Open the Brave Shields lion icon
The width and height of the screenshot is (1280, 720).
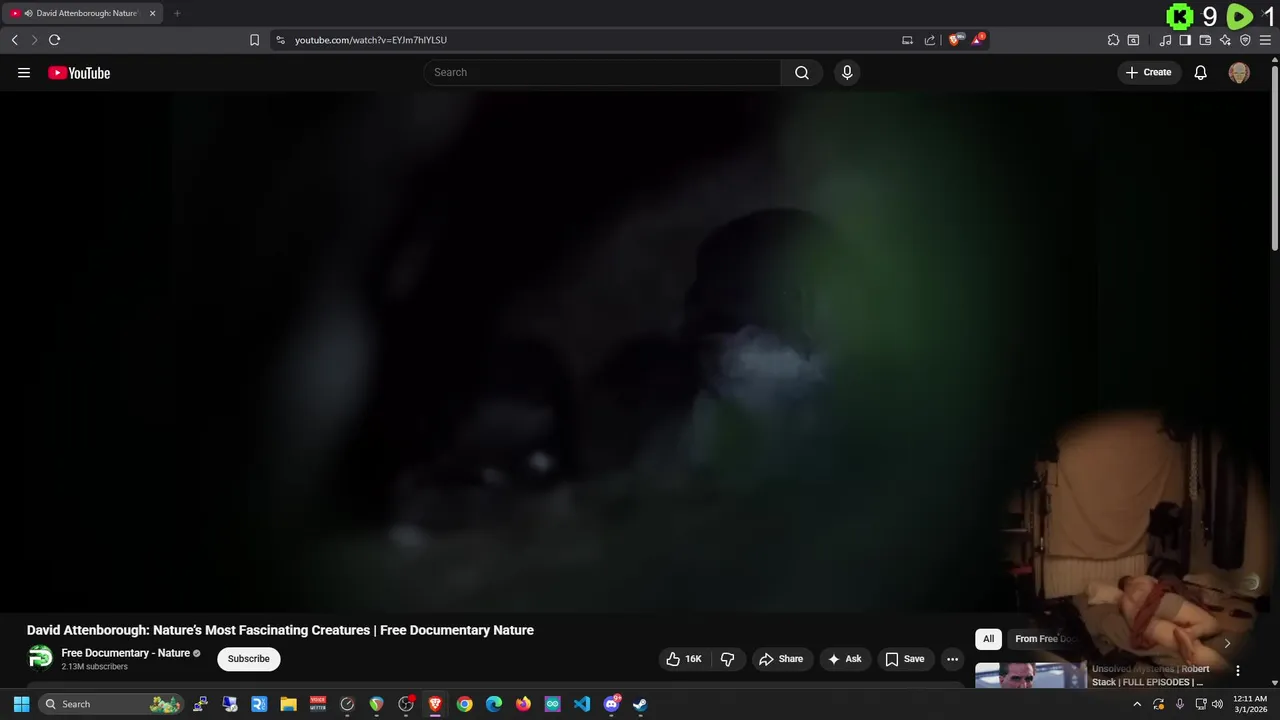[x=954, y=40]
